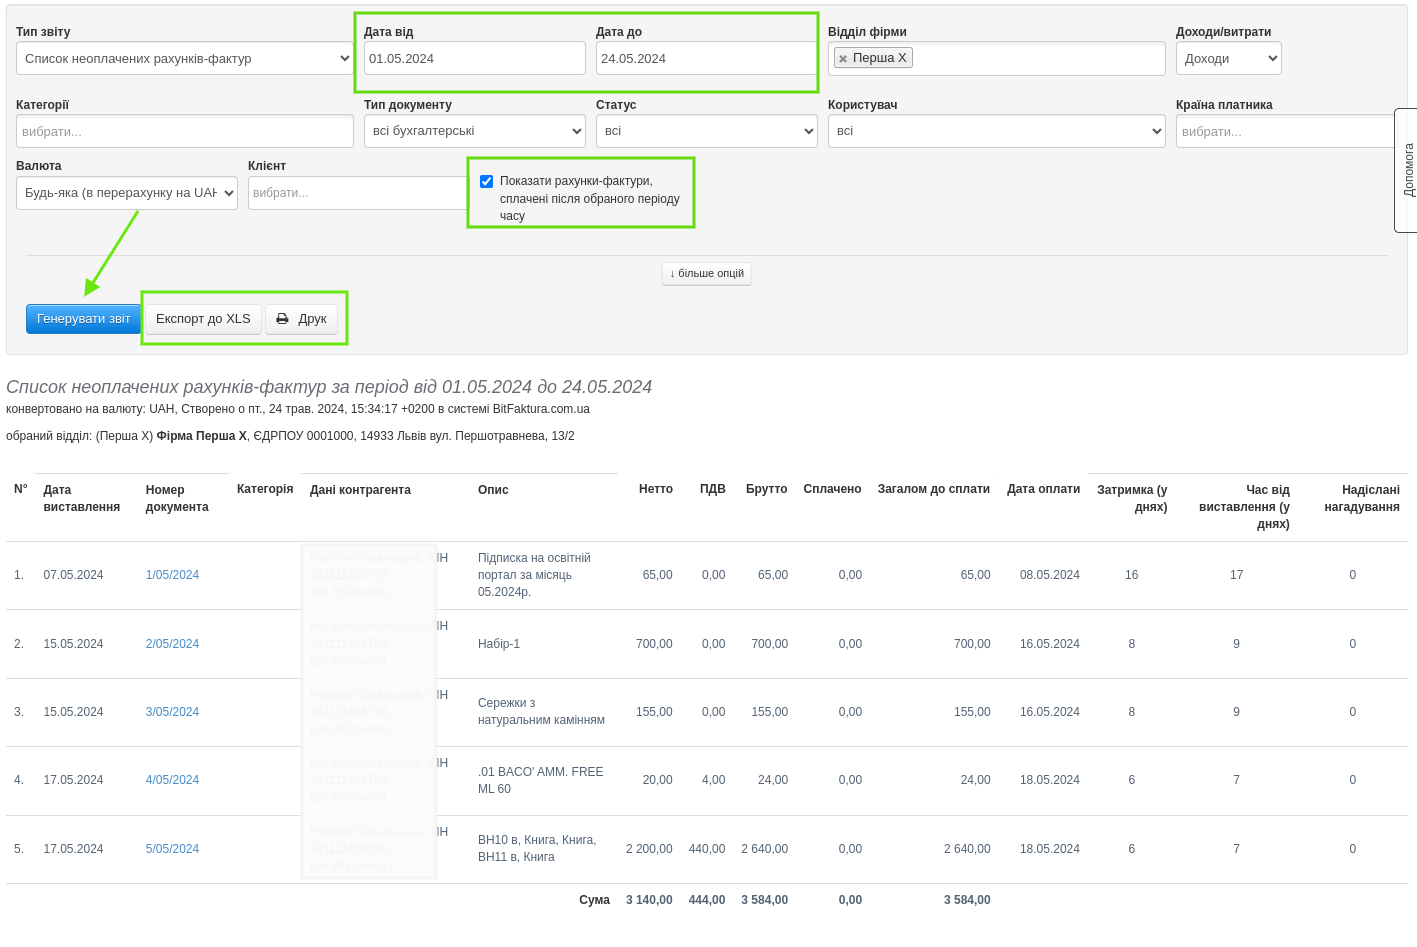Open the Статус dropdown
The image size is (1417, 947).
click(x=706, y=131)
